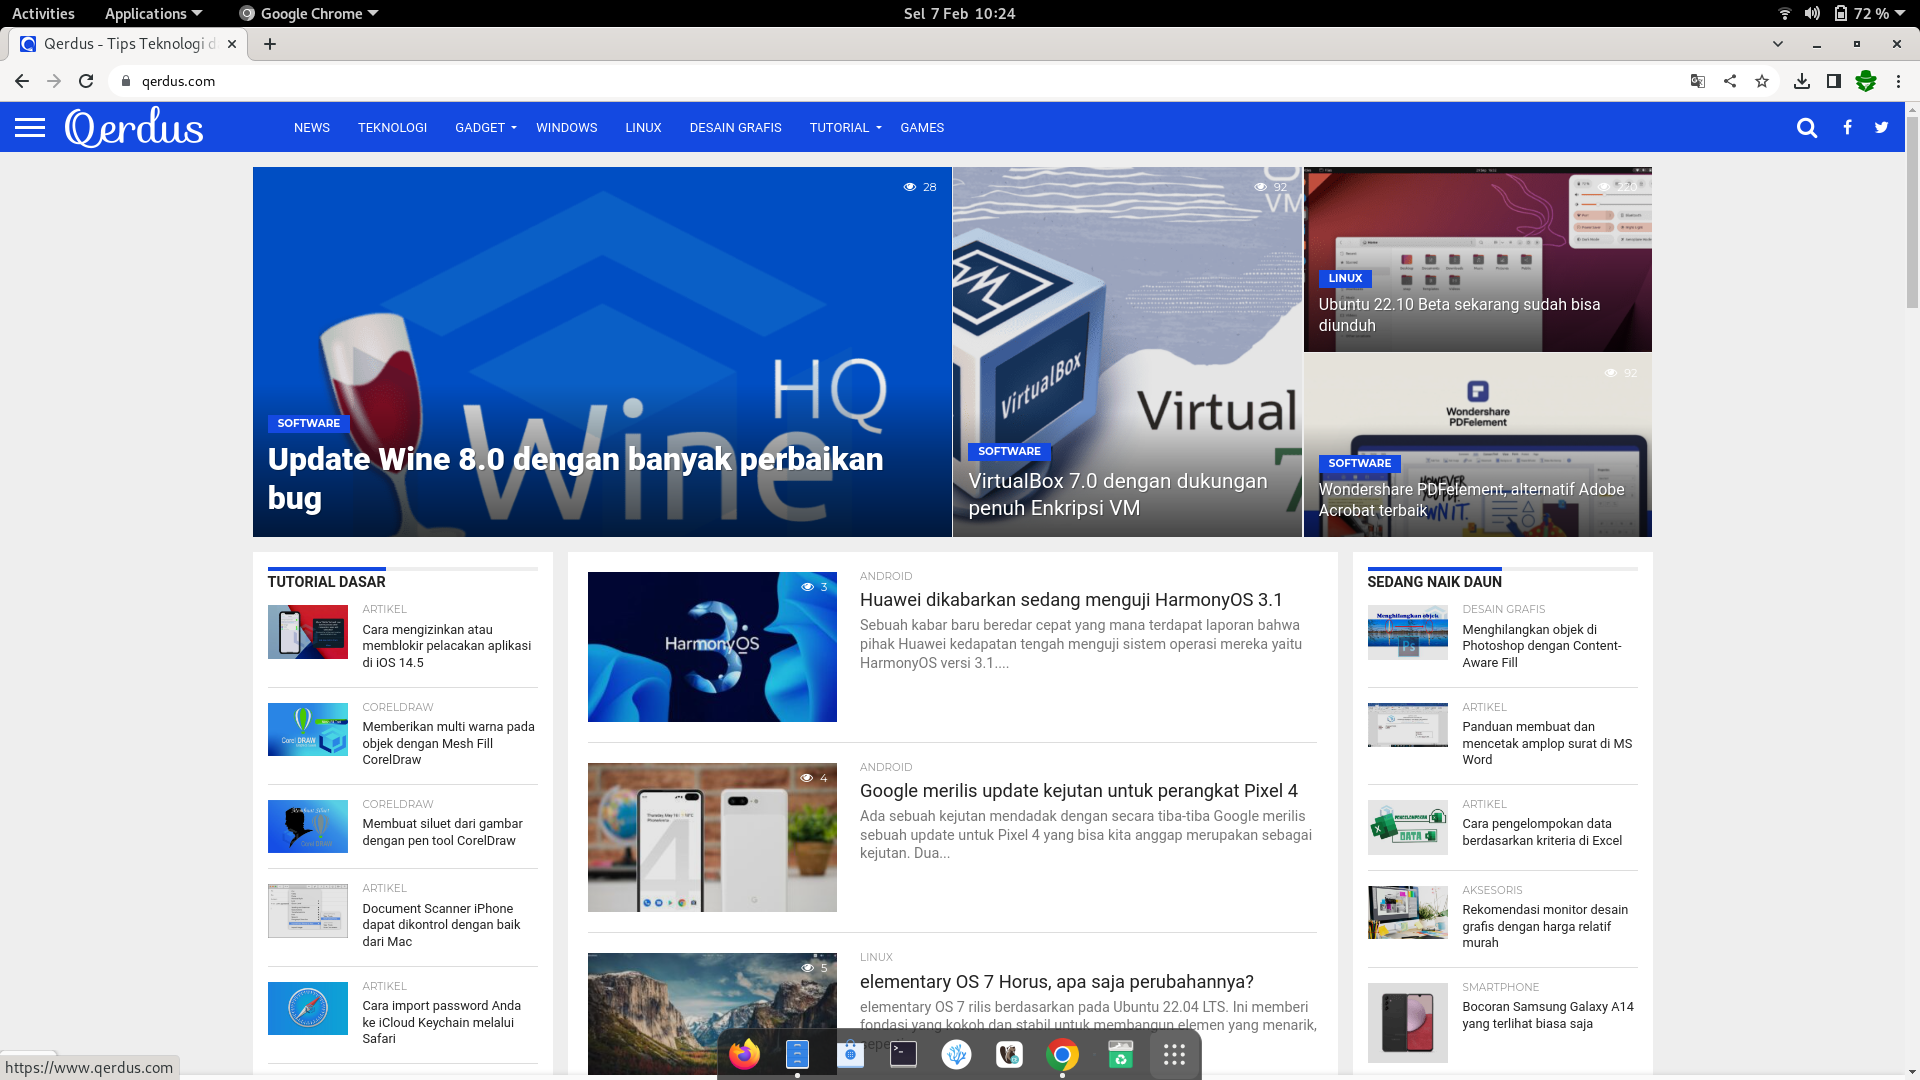1920x1080 pixels.
Task: Open the Trash from the dock
Action: [x=1120, y=1054]
